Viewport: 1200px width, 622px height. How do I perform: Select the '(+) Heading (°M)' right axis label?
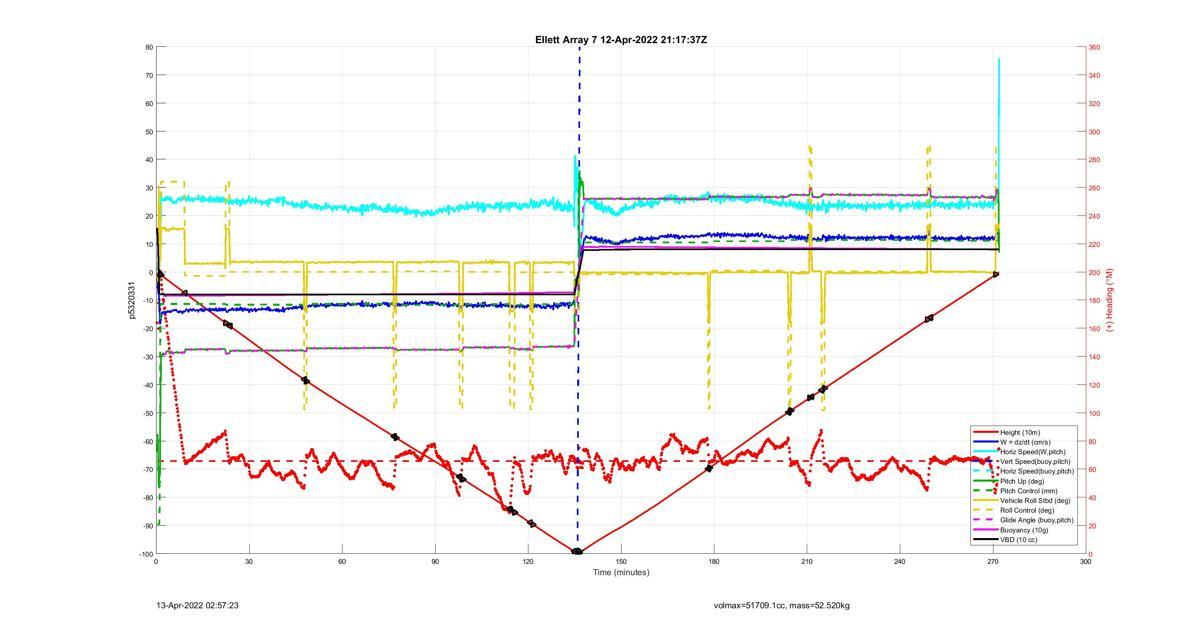click(1109, 300)
